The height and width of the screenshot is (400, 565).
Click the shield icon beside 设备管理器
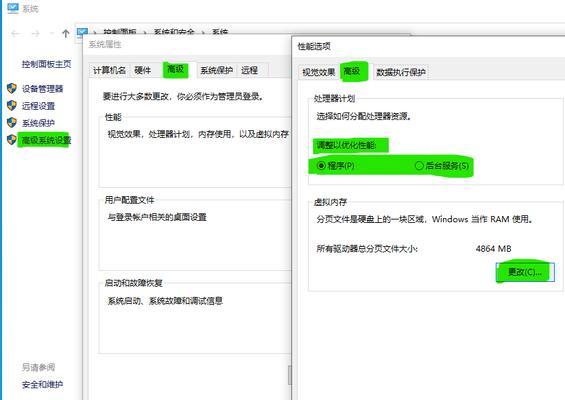click(12, 88)
